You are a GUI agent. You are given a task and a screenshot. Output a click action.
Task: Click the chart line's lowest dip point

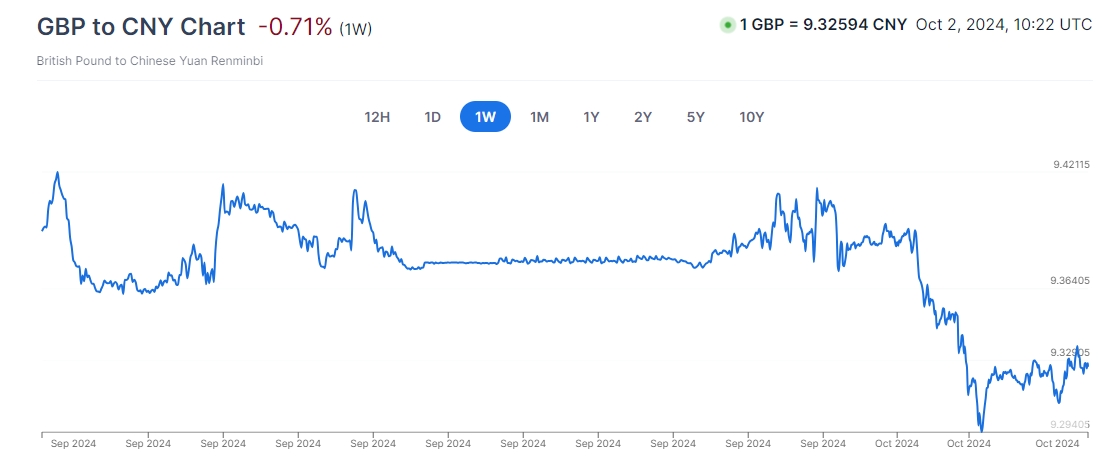tap(981, 431)
